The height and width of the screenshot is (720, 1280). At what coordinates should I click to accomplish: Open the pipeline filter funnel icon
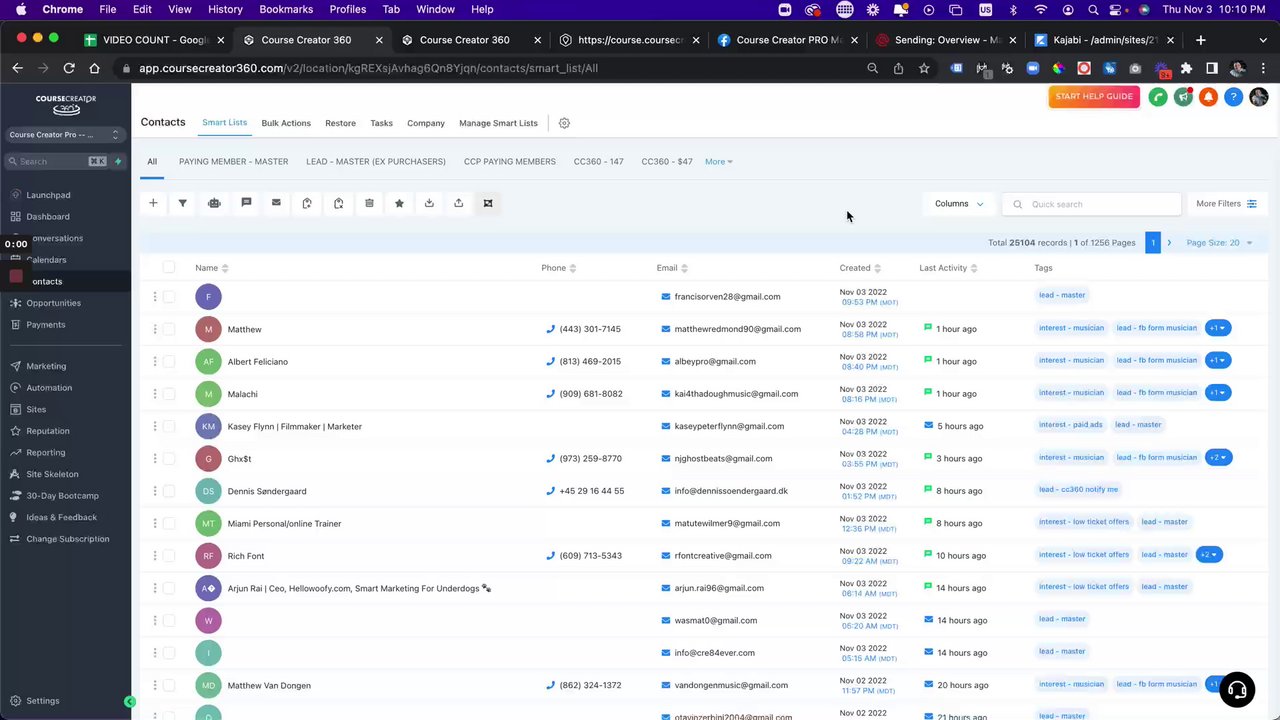183,203
